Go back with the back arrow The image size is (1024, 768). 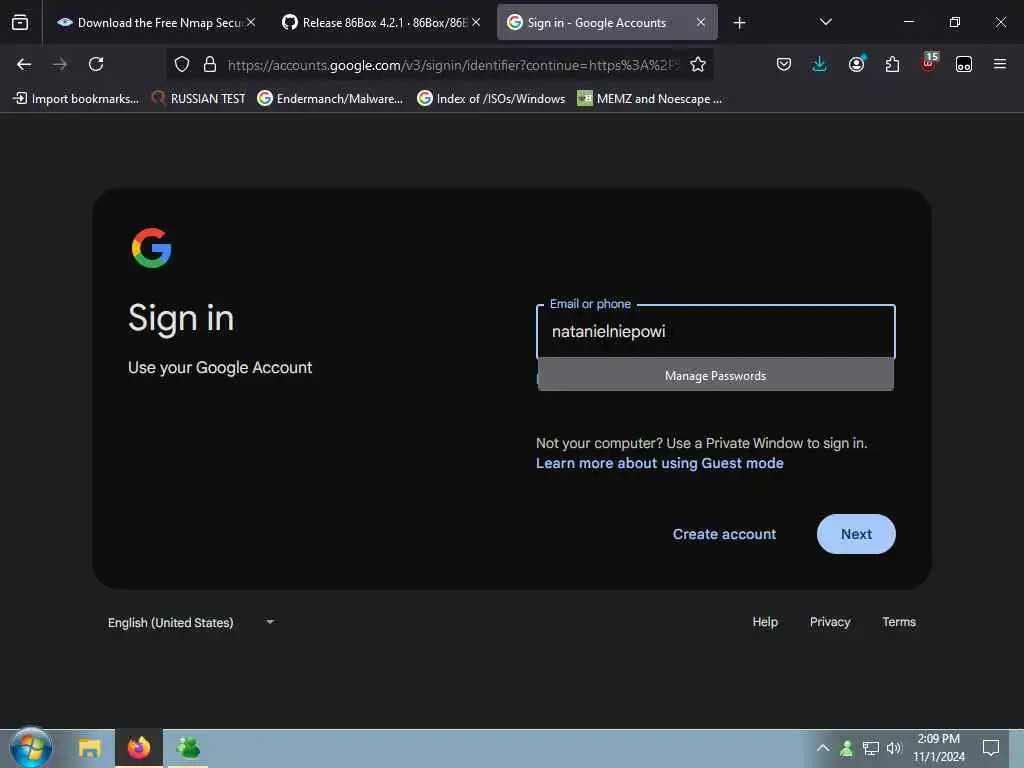(24, 64)
